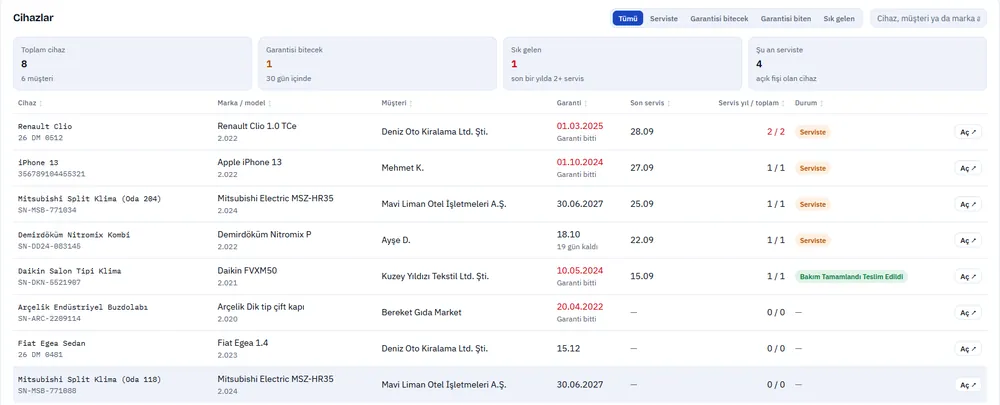The height and width of the screenshot is (405, 1000).
Task: Click serial SN-ARC-2209114
Action: point(49,318)
